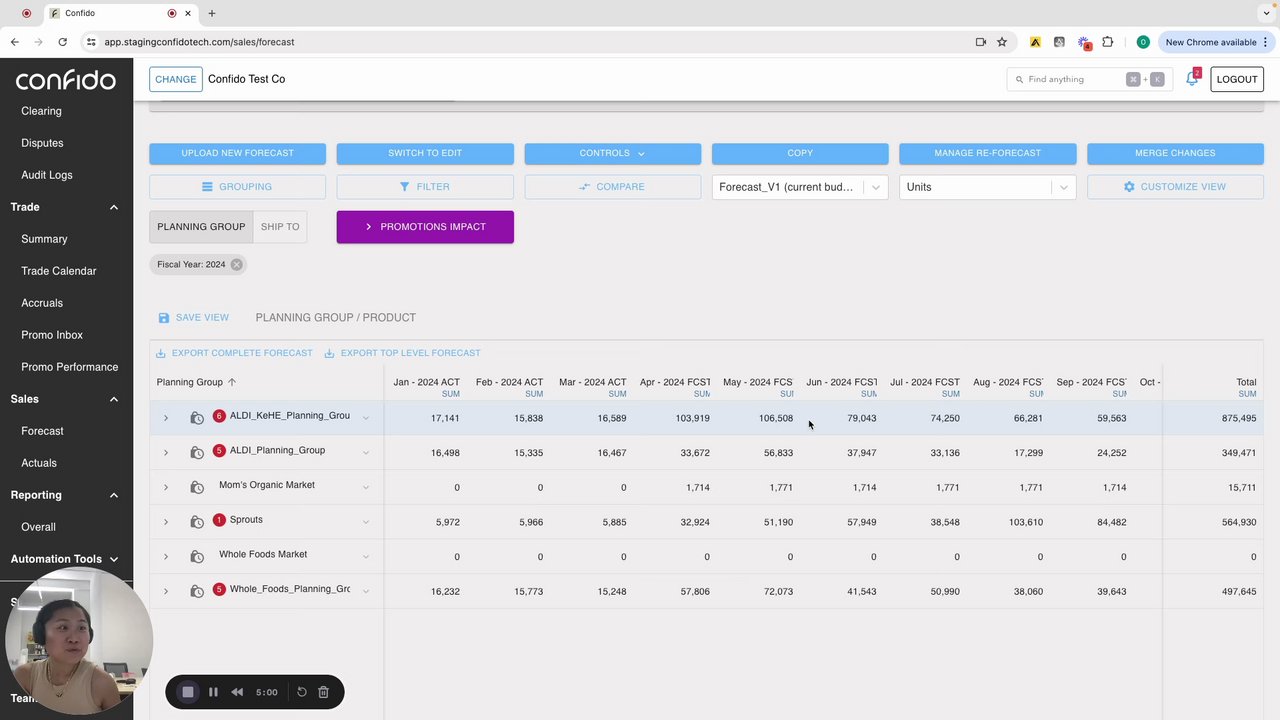This screenshot has width=1280, height=720.
Task: Open the purple extension with red badge
Action: [1084, 42]
